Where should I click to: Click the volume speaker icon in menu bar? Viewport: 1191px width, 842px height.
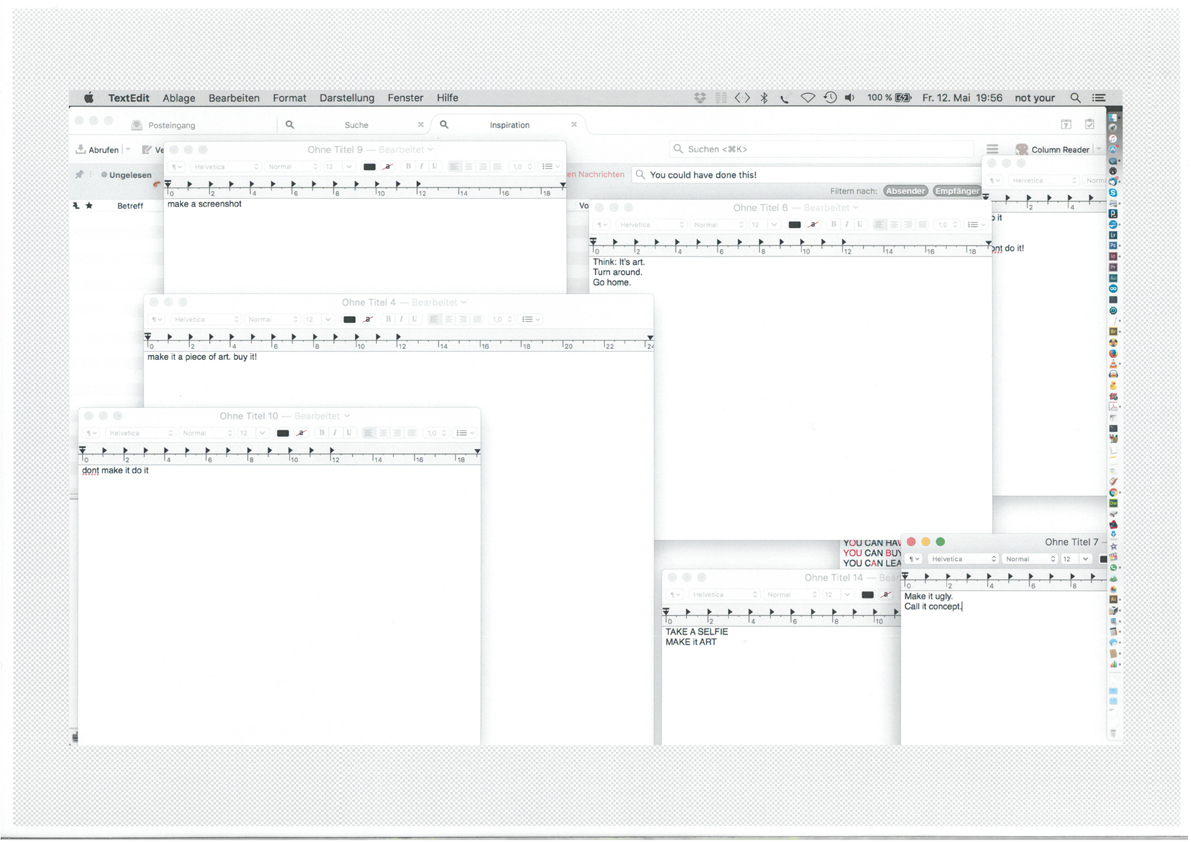point(850,98)
